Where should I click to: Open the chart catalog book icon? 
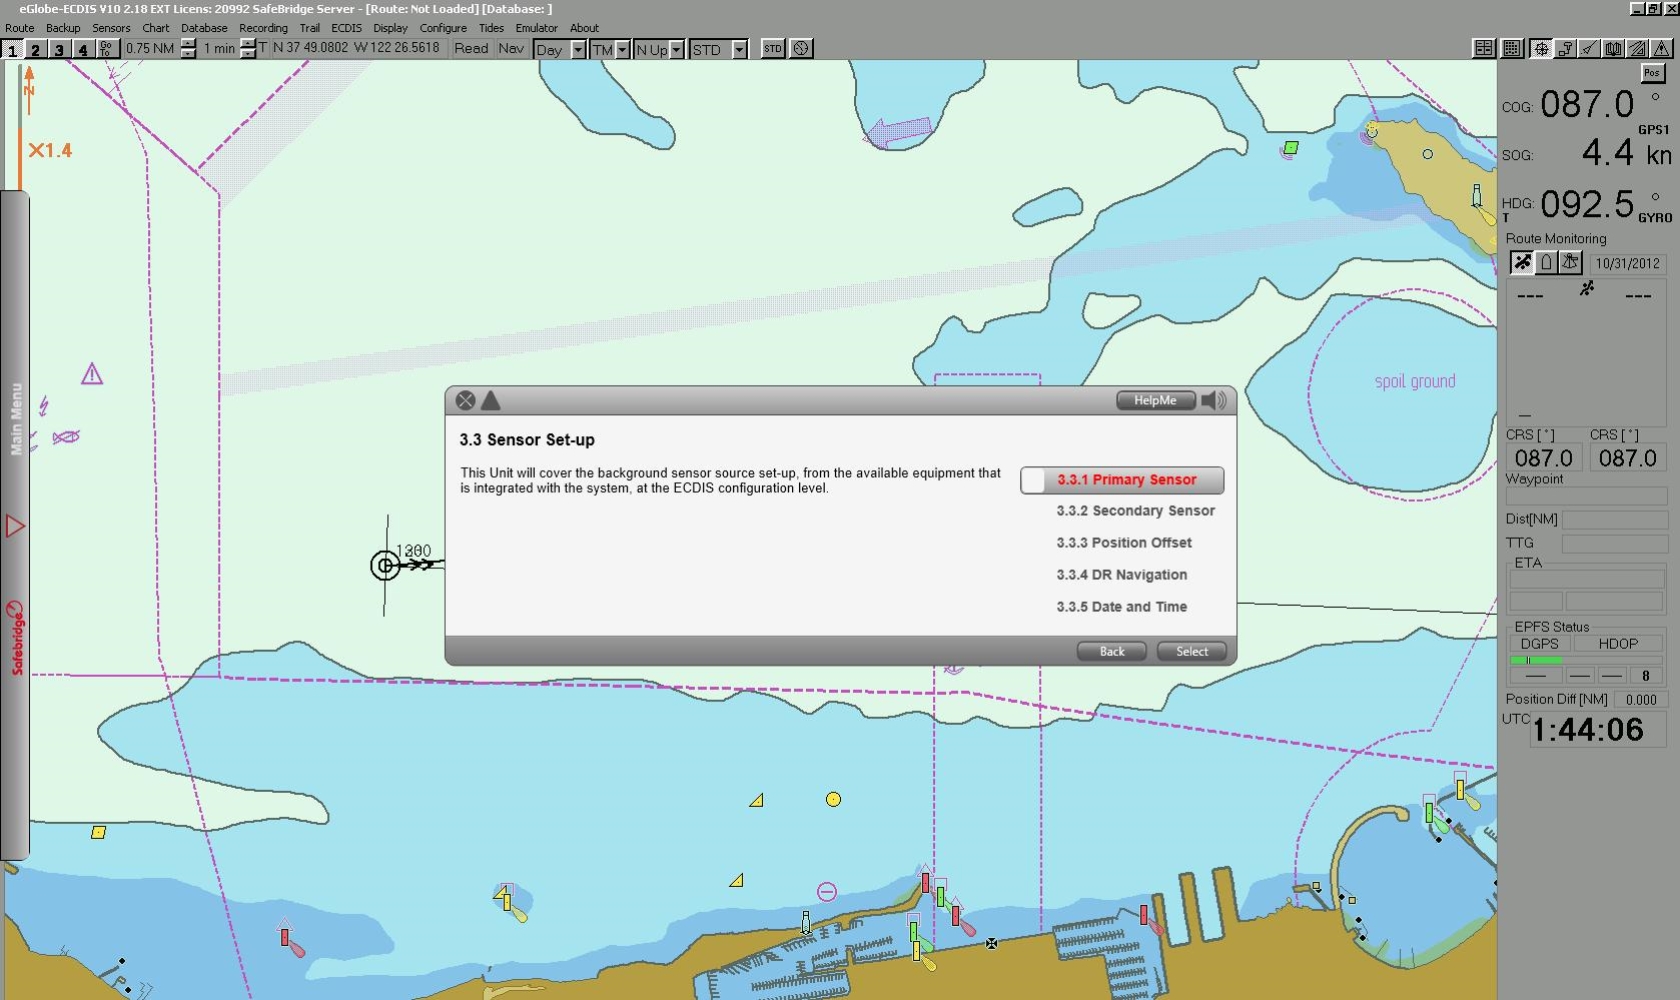(x=1613, y=48)
